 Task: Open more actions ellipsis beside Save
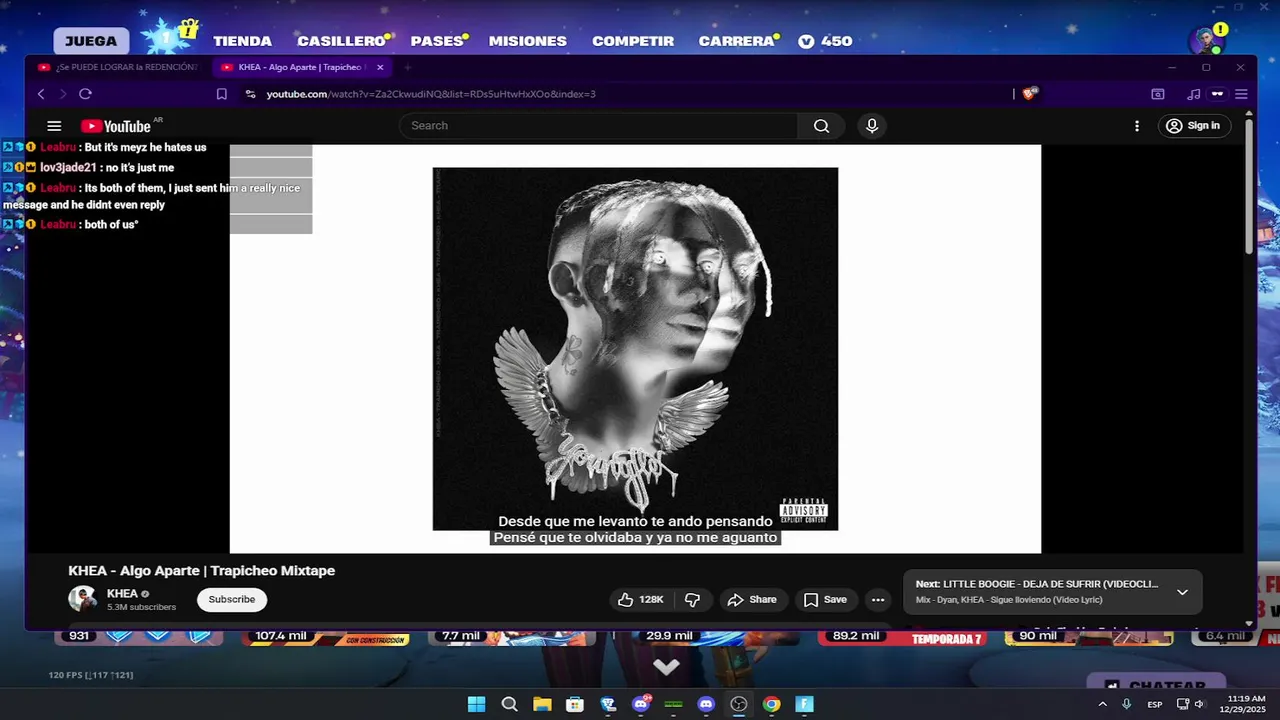point(878,599)
